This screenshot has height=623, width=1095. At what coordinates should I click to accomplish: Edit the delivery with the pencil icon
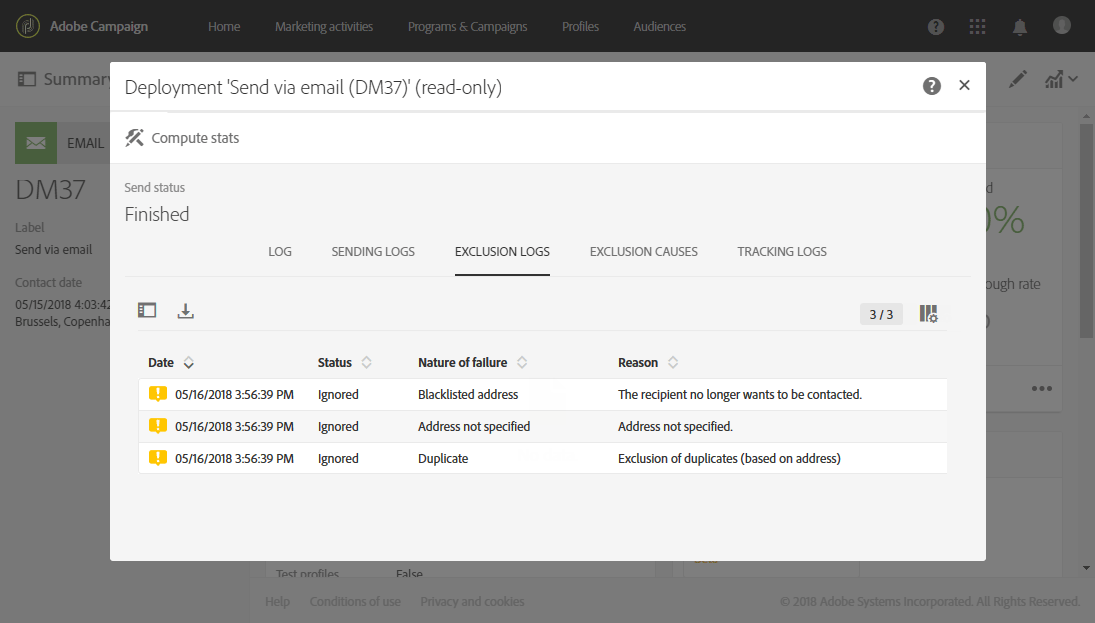[x=1017, y=78]
